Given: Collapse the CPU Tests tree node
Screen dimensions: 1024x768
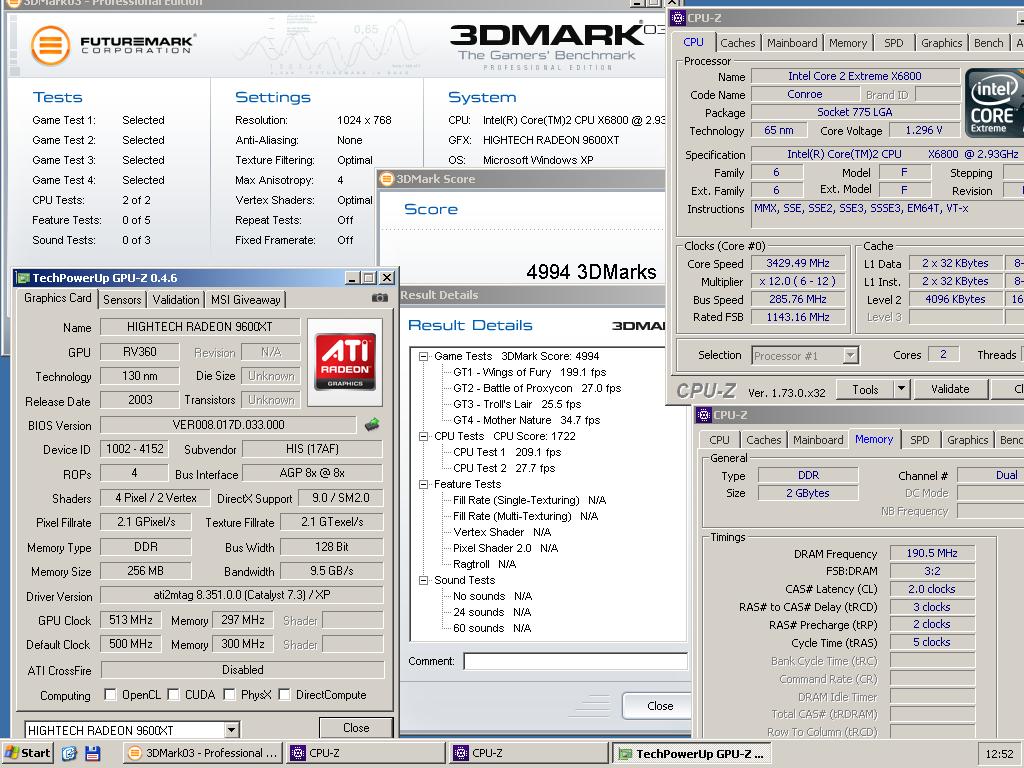Looking at the screenshot, I should (x=423, y=436).
